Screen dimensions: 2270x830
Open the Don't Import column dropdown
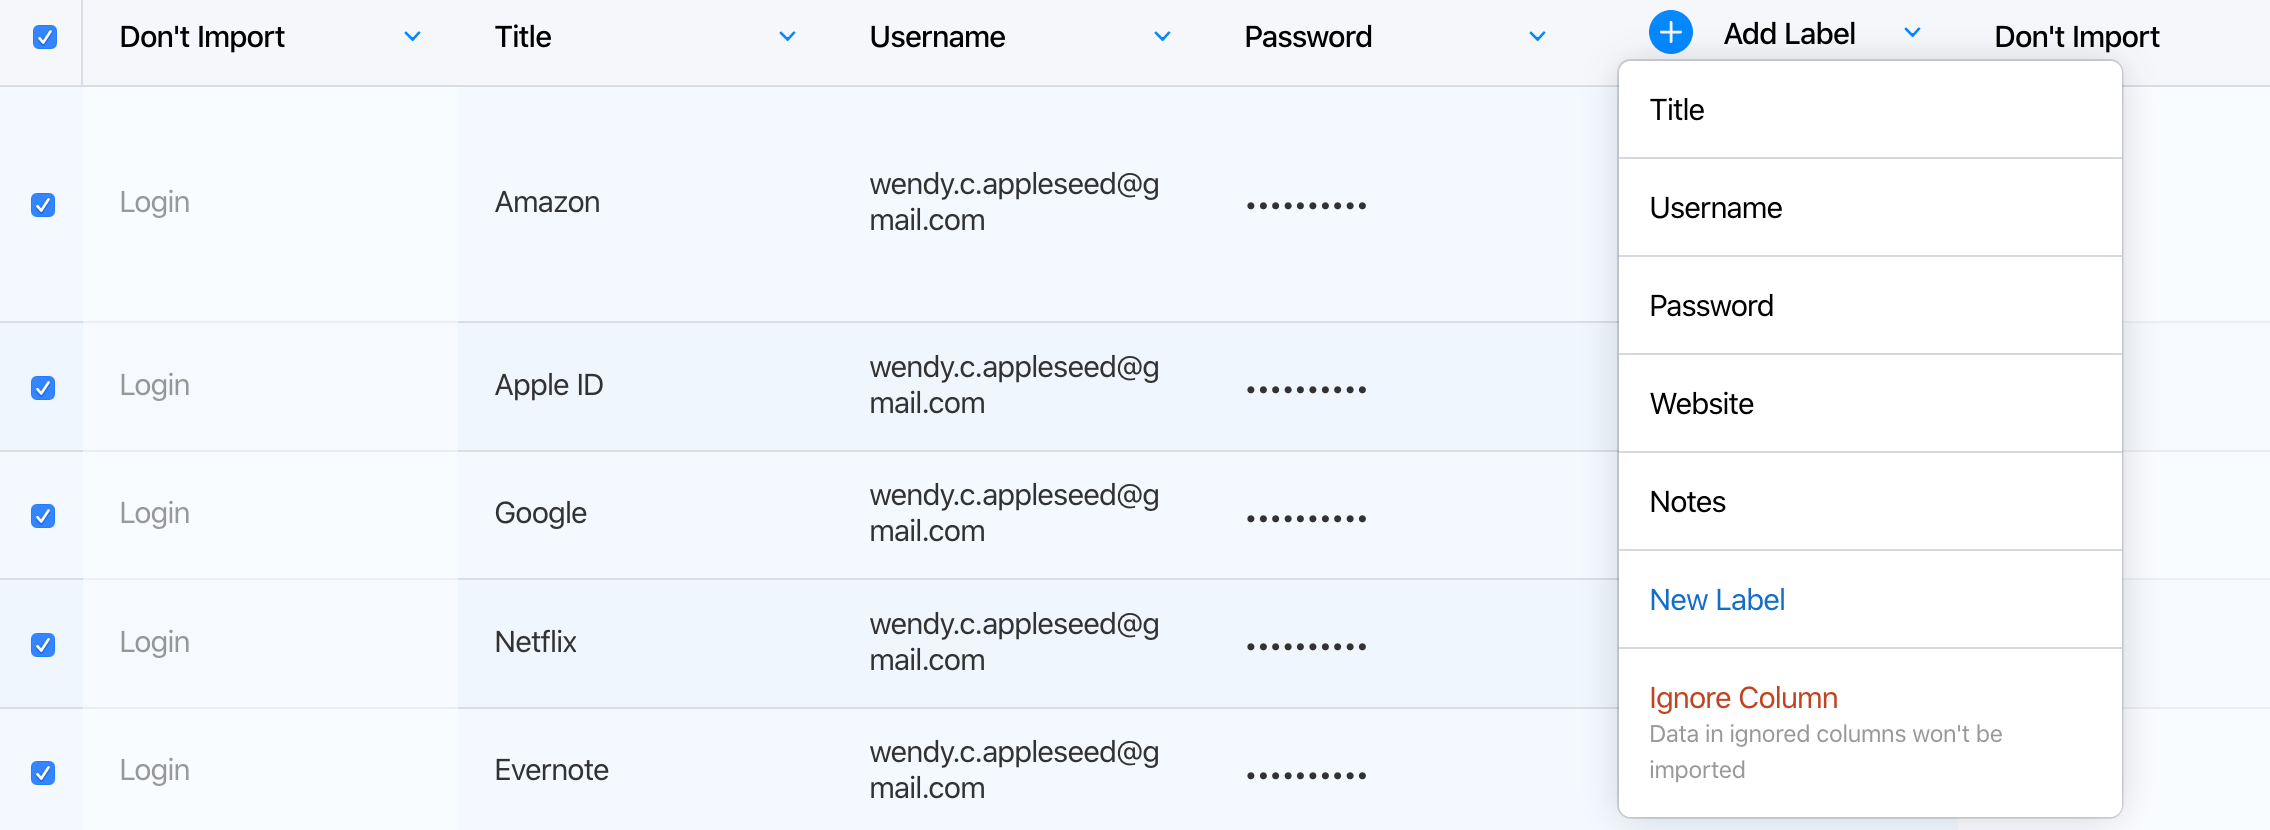click(x=412, y=36)
